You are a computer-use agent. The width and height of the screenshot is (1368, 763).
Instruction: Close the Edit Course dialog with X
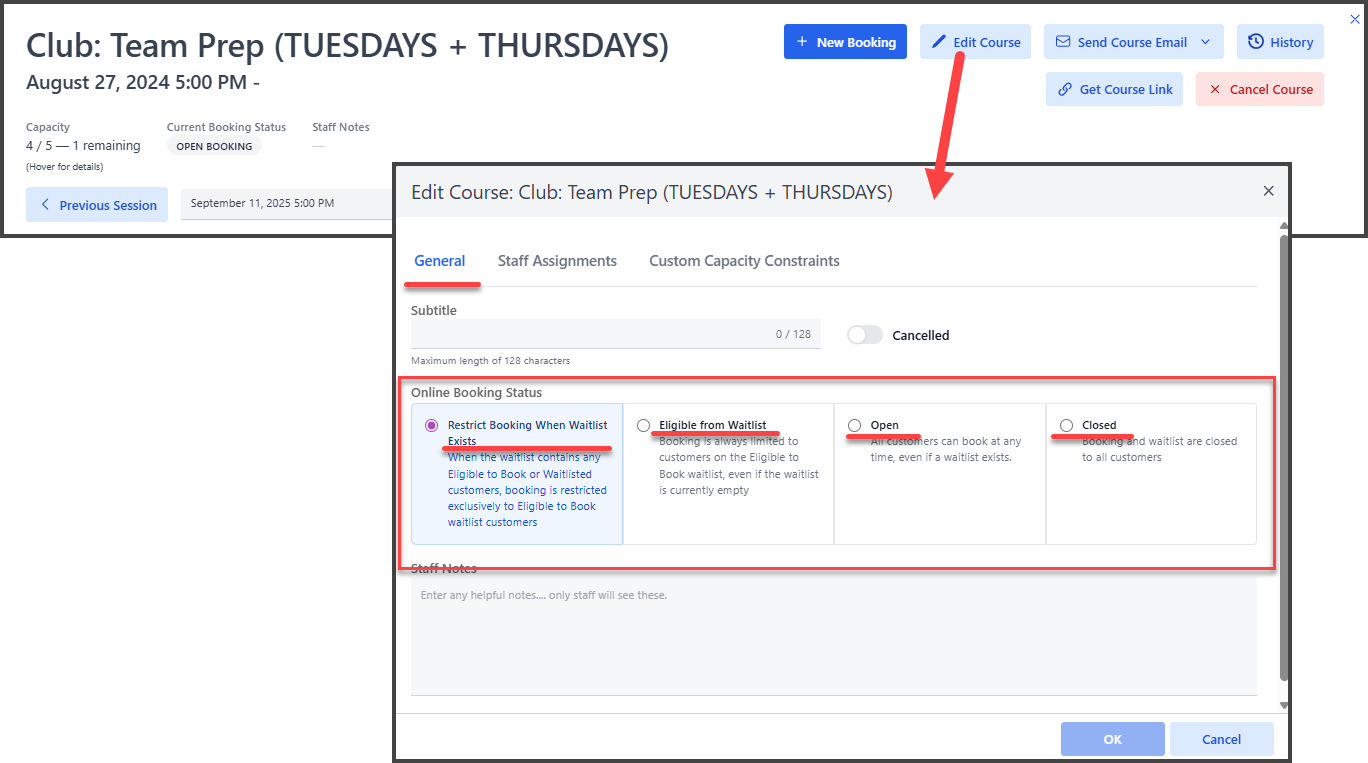pyautogui.click(x=1268, y=191)
